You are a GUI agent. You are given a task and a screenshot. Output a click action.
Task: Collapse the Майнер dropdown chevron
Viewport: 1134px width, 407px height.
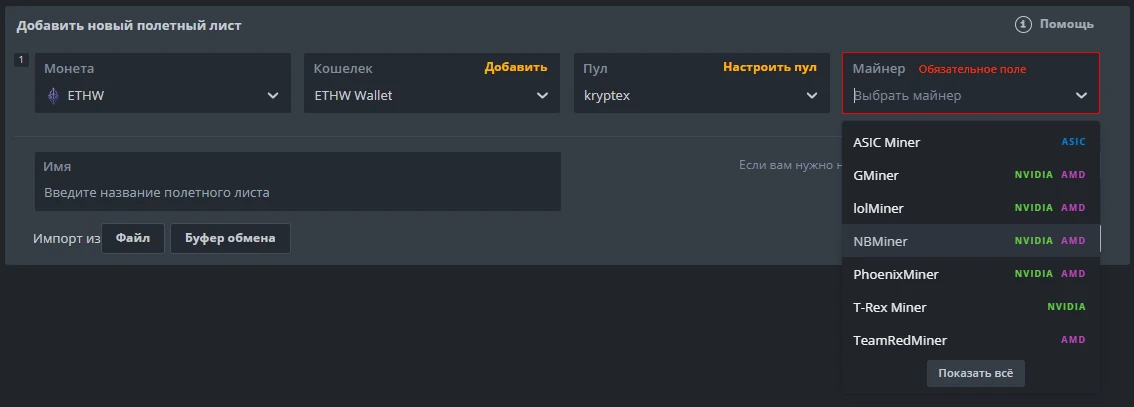pos(1081,96)
